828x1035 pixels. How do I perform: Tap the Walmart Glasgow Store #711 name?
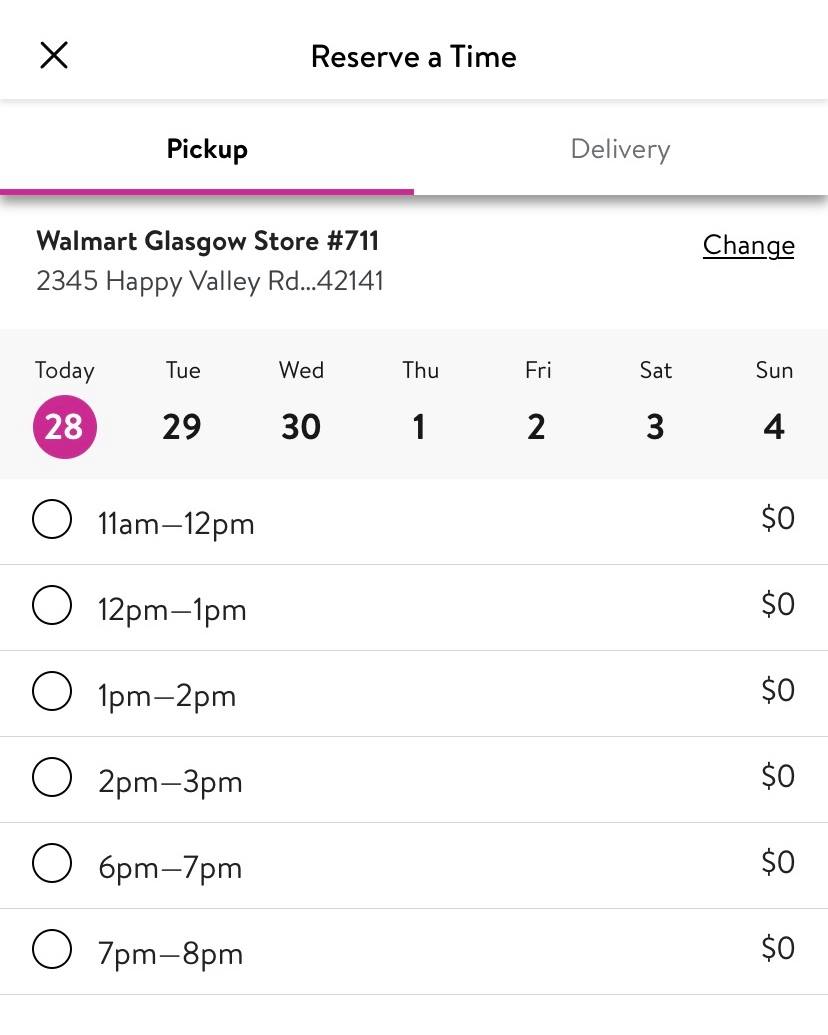pyautogui.click(x=208, y=241)
